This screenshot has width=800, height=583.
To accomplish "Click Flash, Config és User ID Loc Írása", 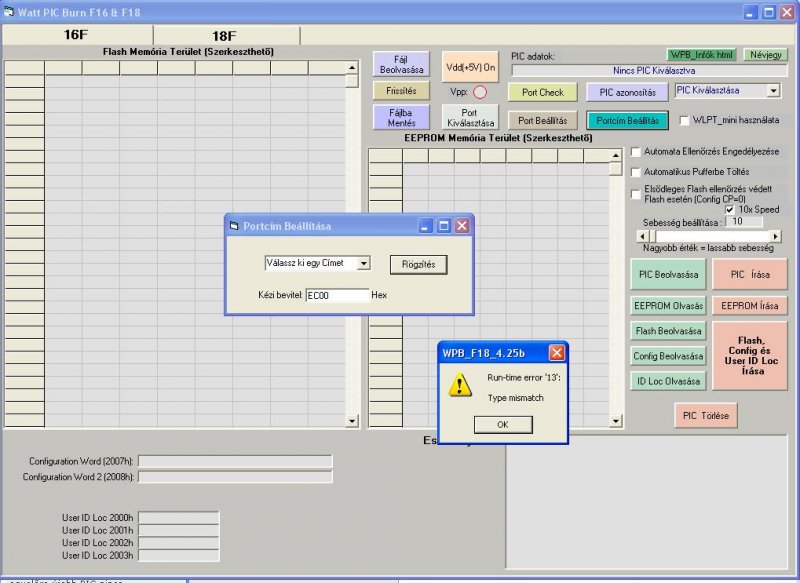I will pos(749,356).
